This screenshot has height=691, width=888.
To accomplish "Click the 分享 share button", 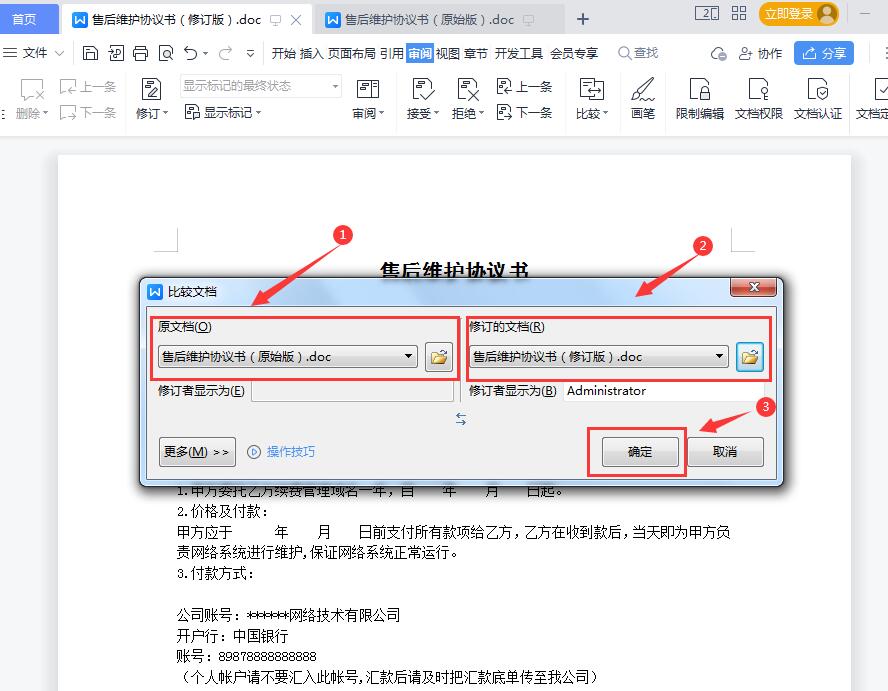I will coord(823,53).
